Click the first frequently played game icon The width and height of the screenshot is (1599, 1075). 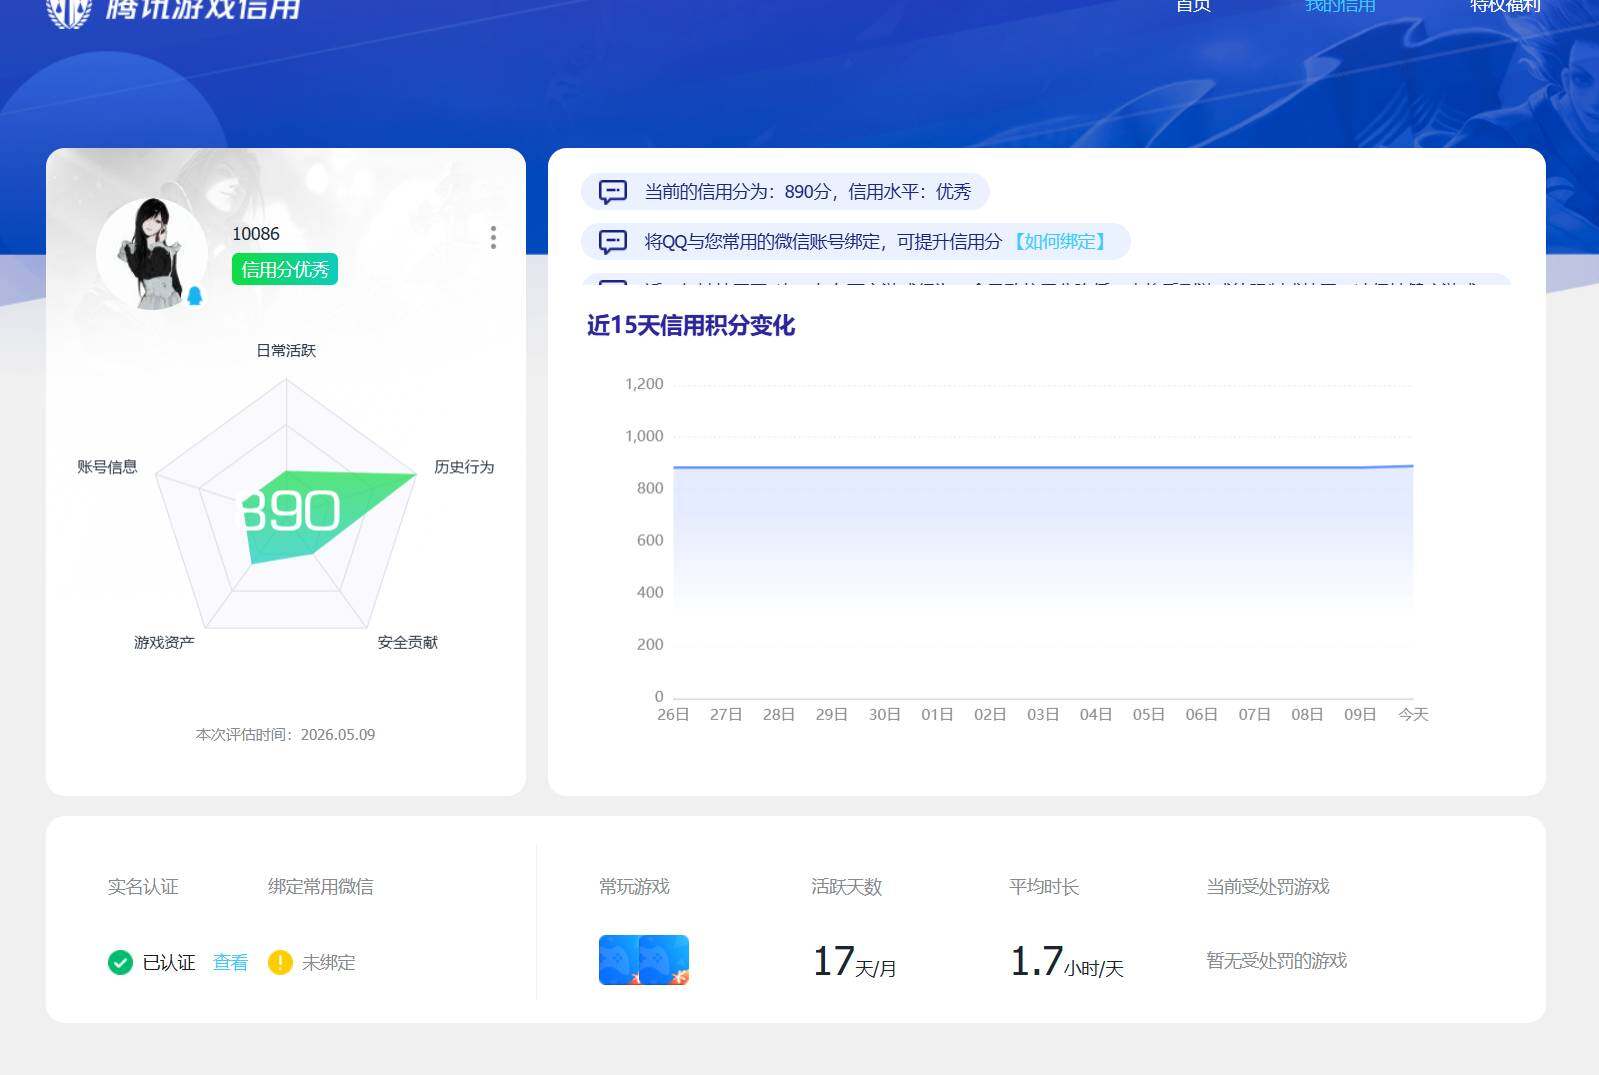tap(618, 960)
